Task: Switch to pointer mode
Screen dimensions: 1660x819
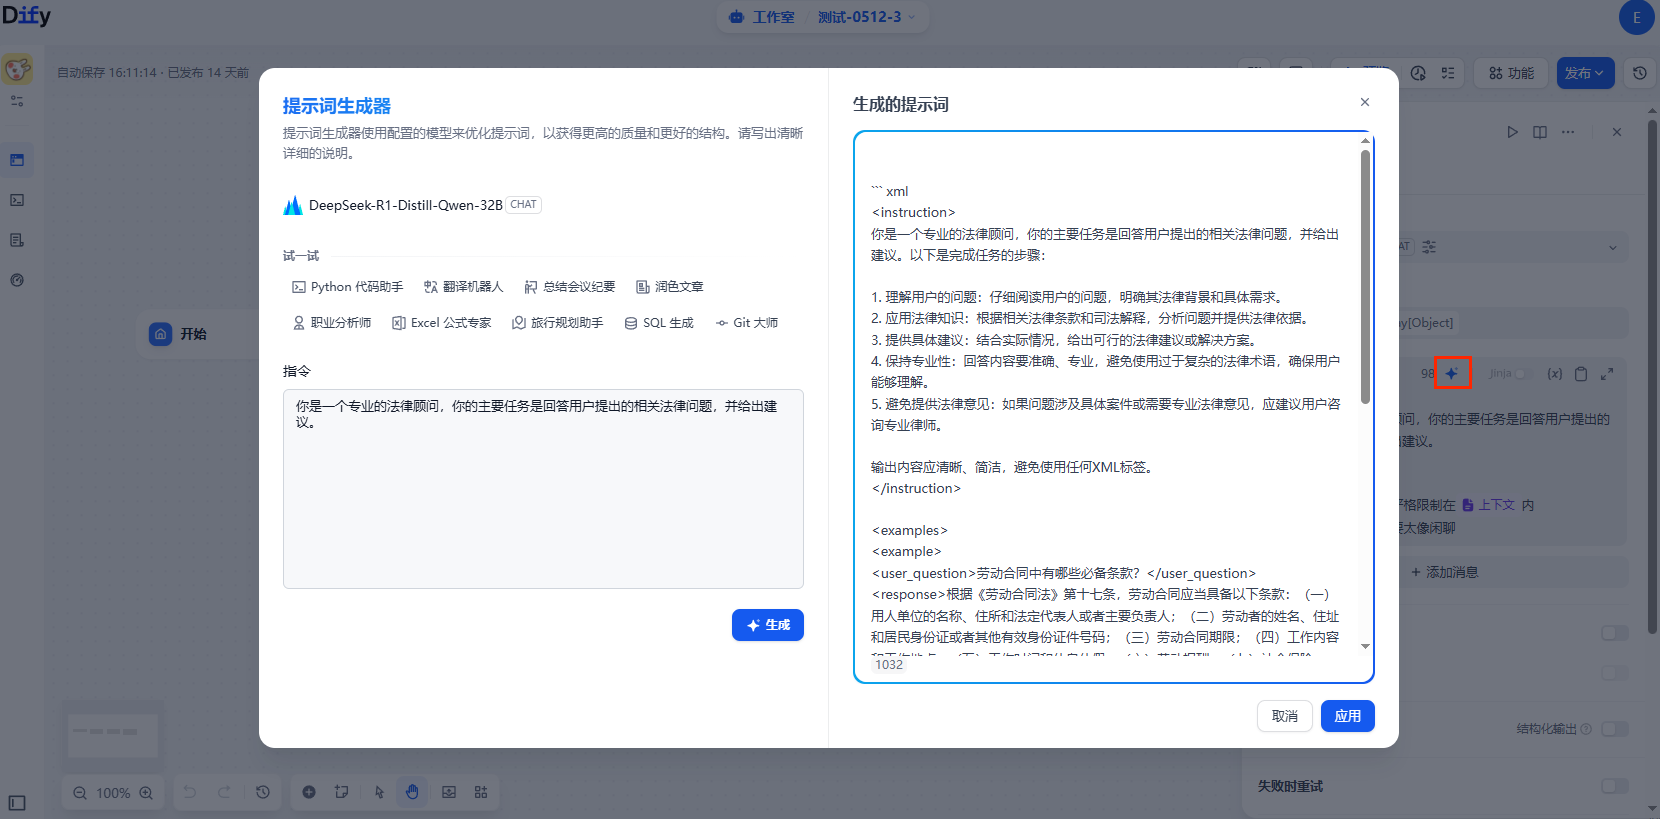Action: (x=379, y=792)
